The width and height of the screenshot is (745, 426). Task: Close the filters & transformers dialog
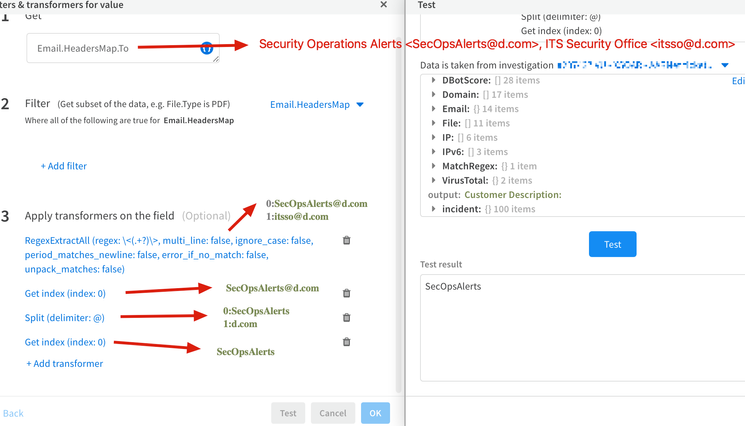(383, 5)
